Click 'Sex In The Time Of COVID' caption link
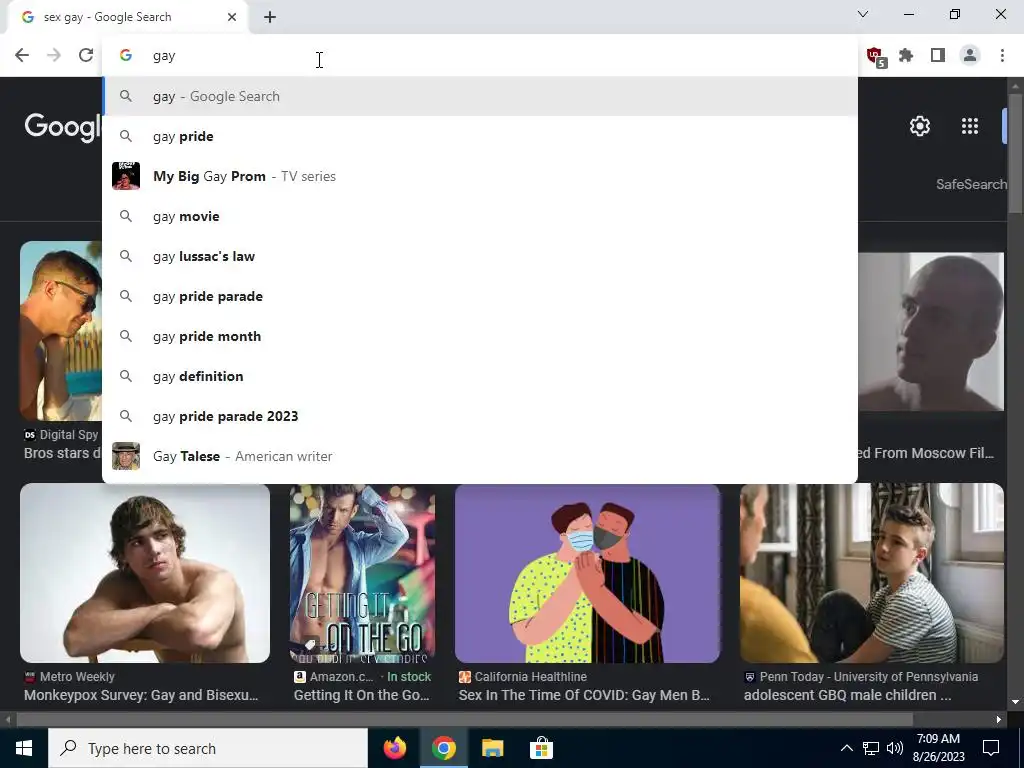The width and height of the screenshot is (1024, 768). 584,695
